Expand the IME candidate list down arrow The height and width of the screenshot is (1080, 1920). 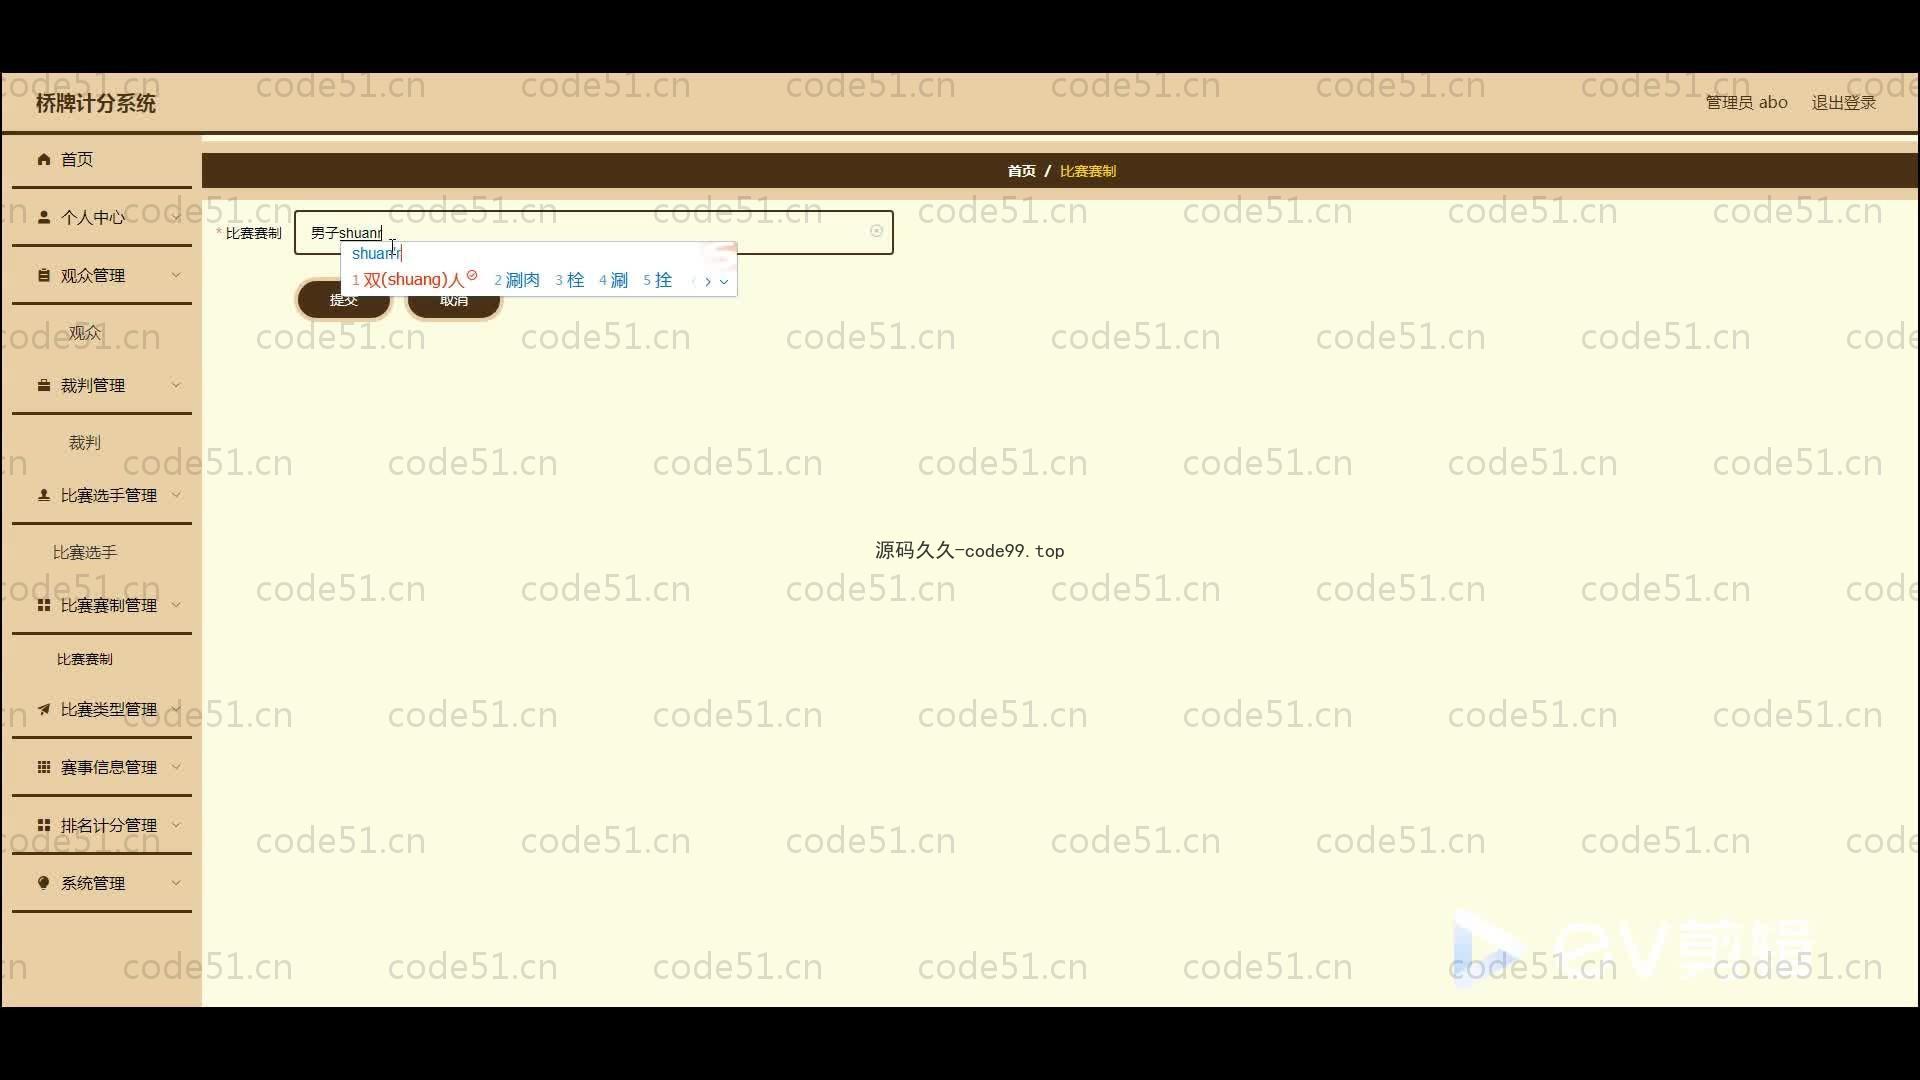pos(724,282)
